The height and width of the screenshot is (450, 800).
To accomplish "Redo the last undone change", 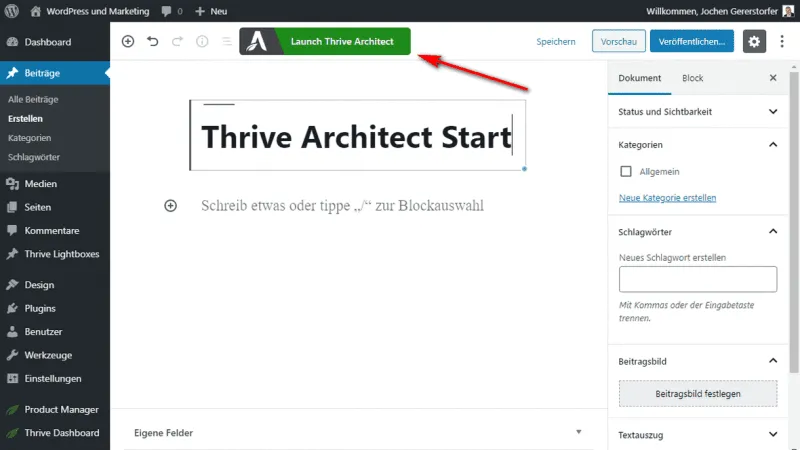I will (177, 41).
